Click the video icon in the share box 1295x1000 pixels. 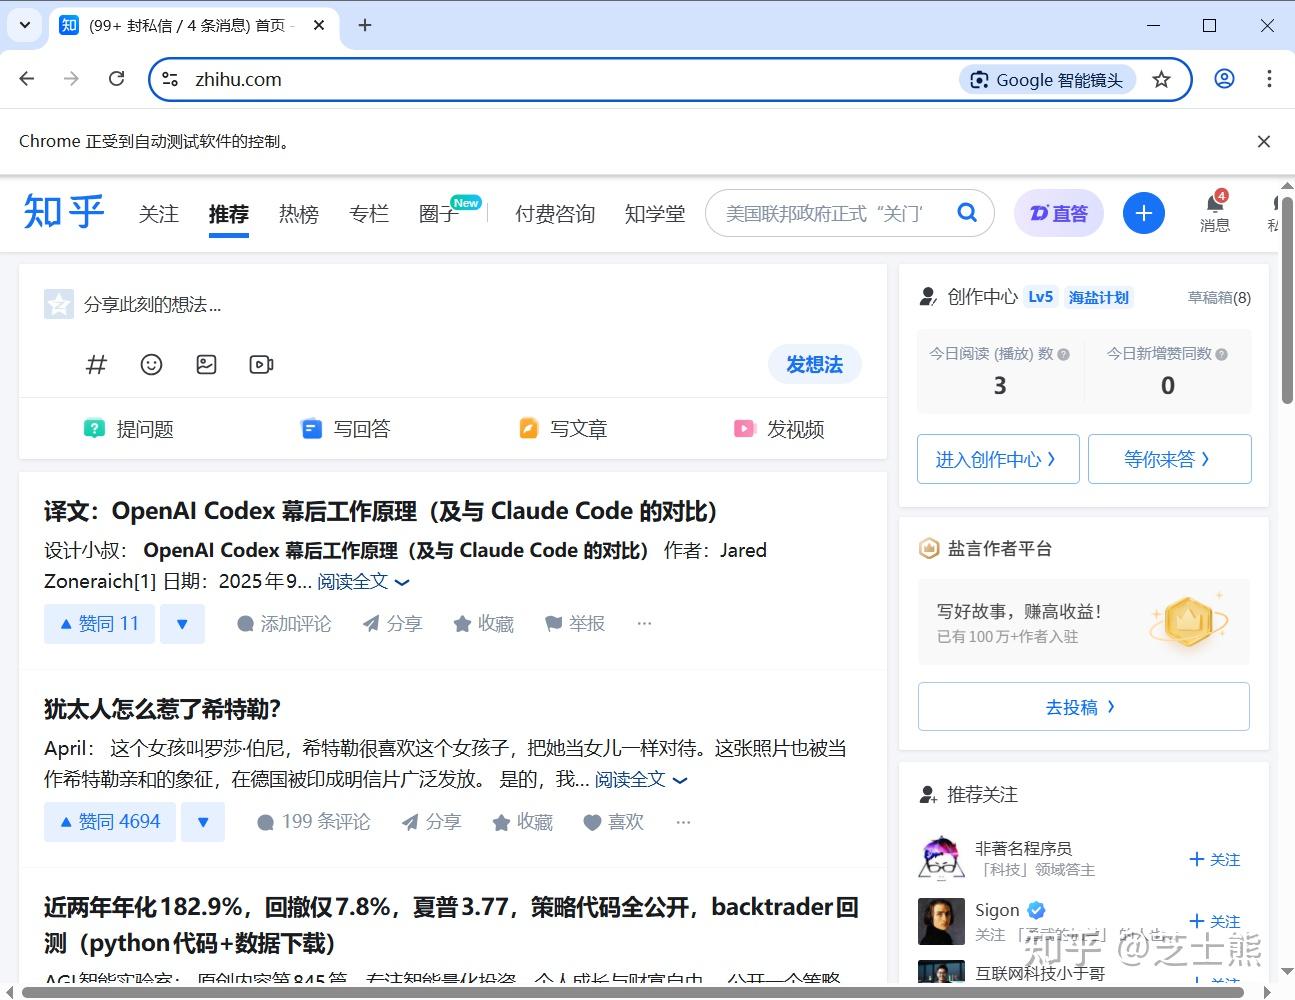261,364
